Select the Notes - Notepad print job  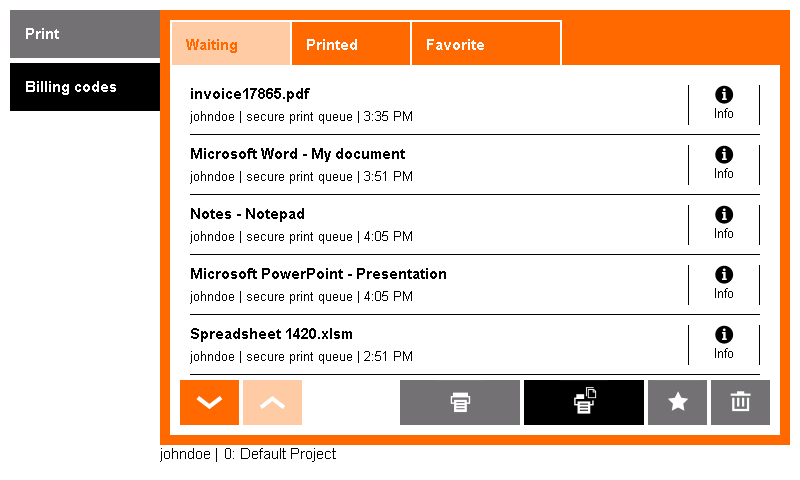click(439, 225)
